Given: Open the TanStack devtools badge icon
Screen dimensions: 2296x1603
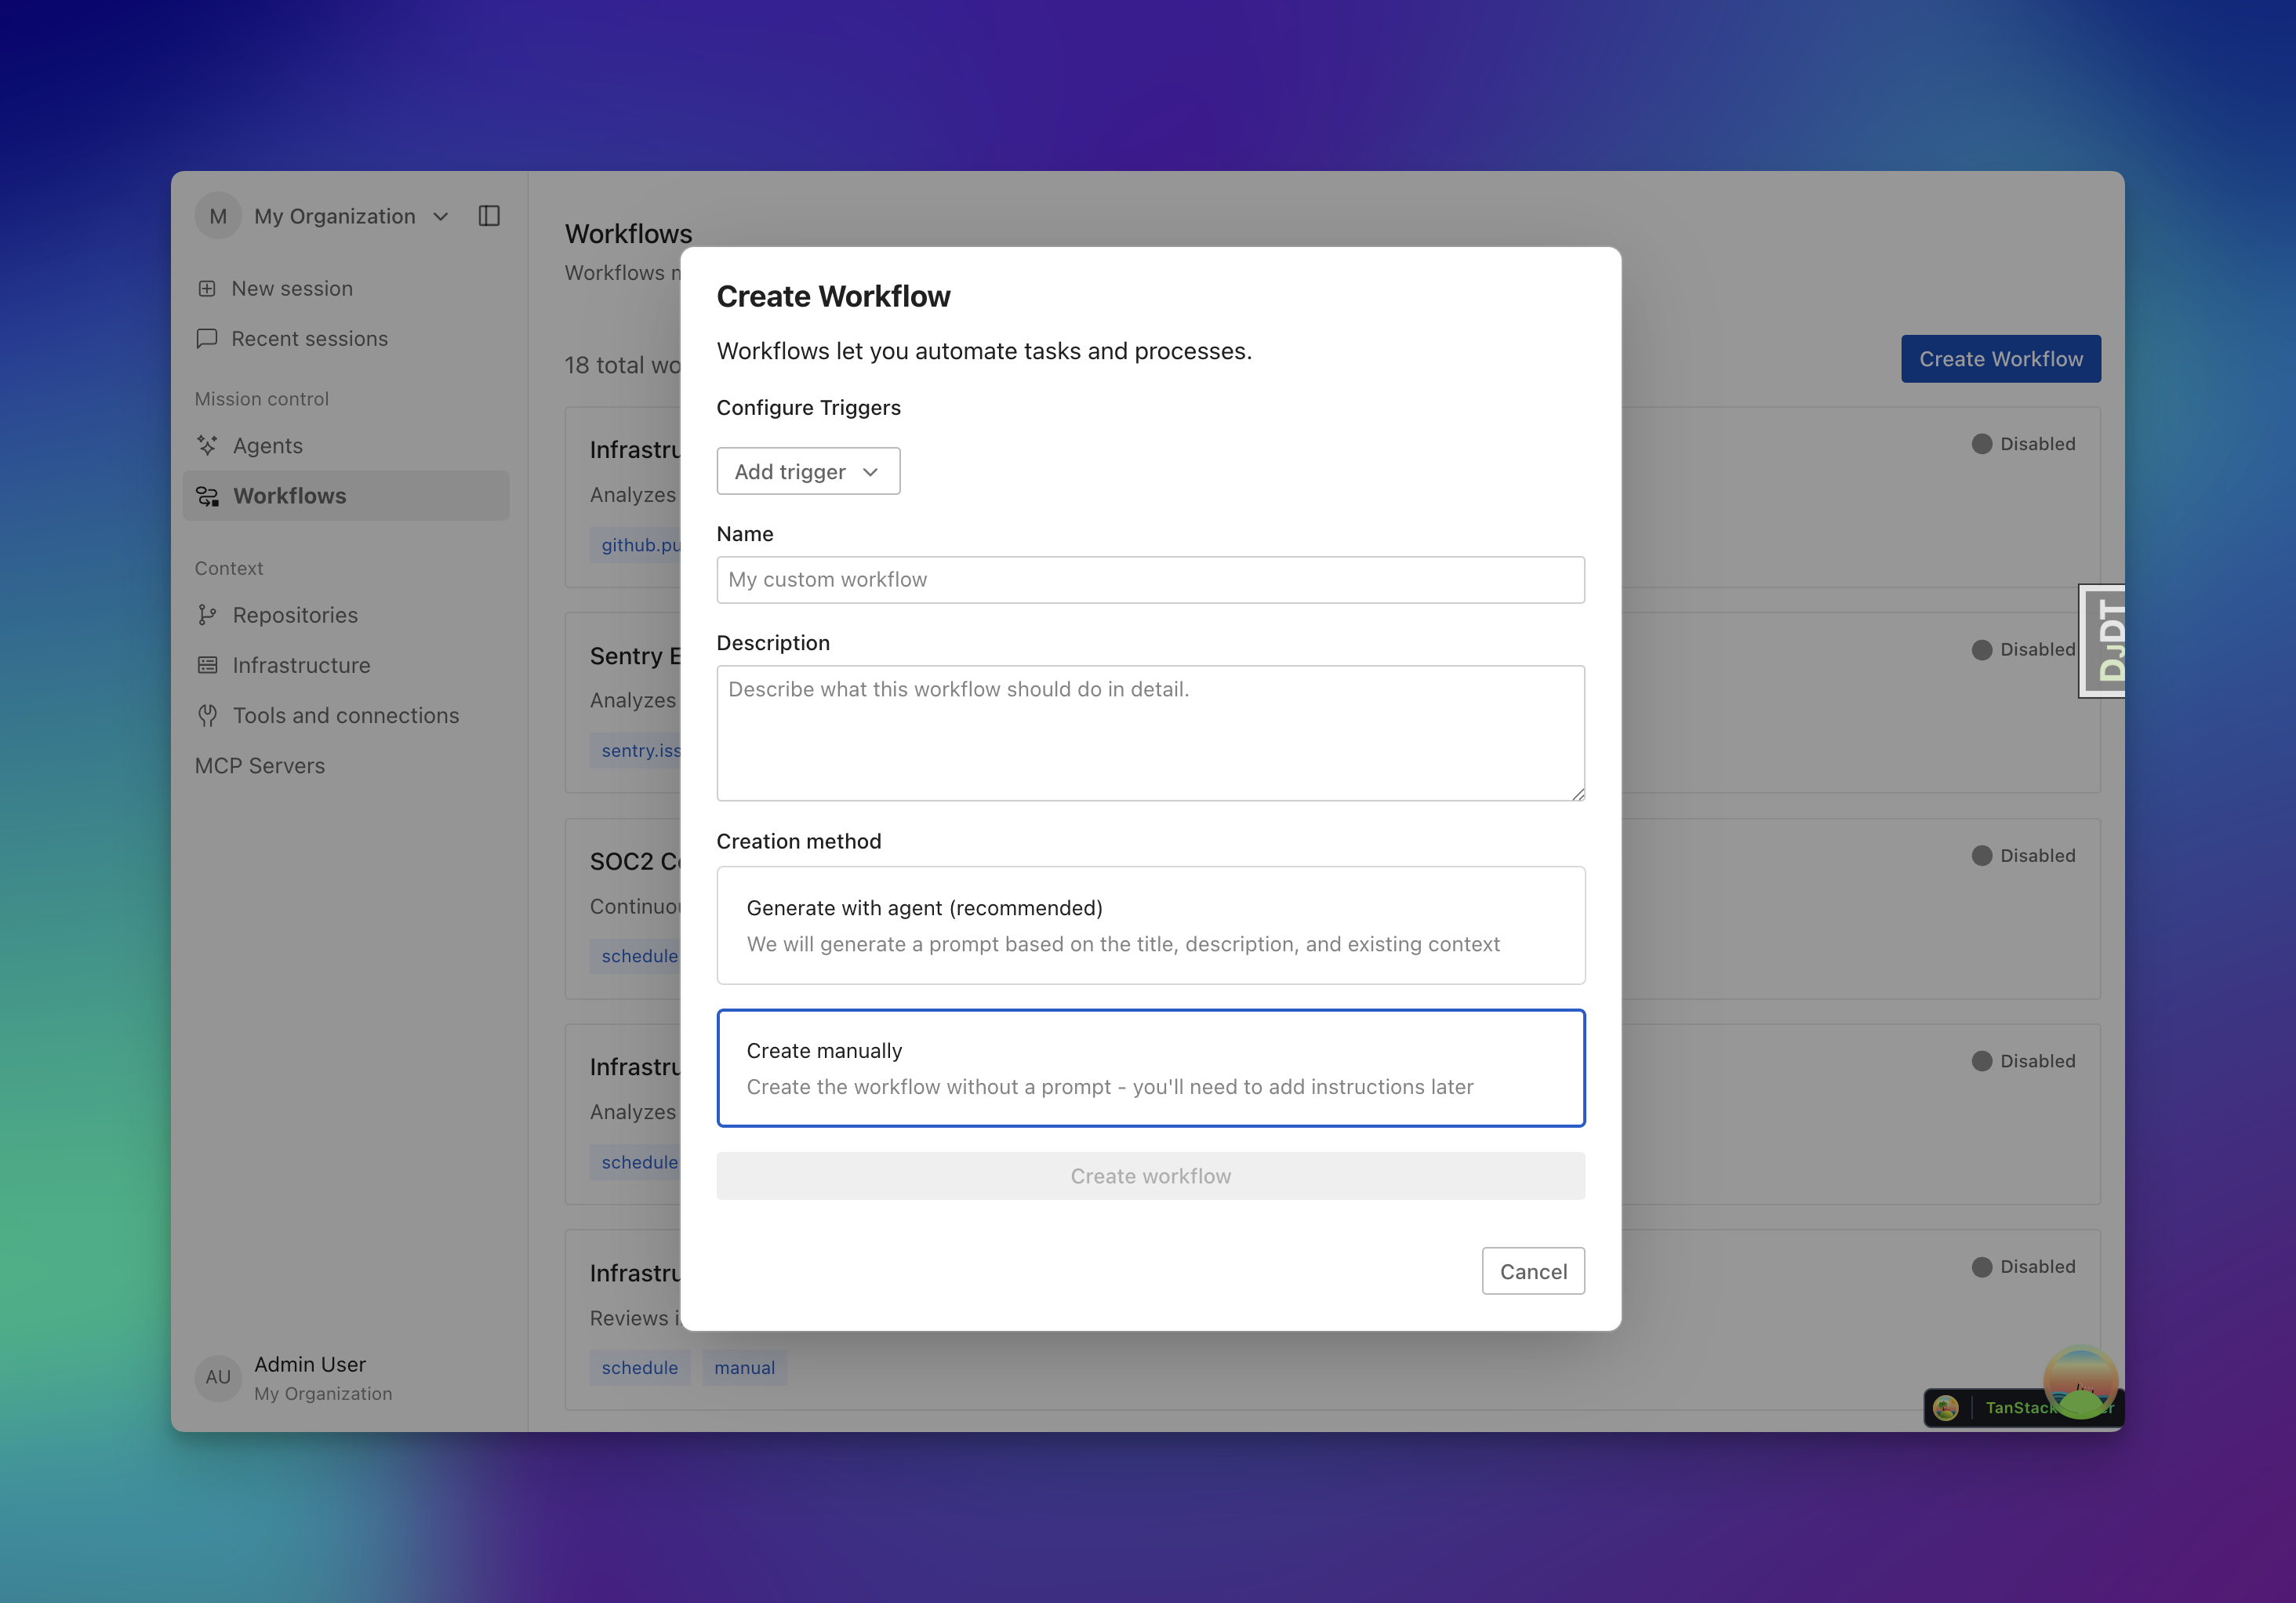Looking at the screenshot, I should point(1945,1408).
